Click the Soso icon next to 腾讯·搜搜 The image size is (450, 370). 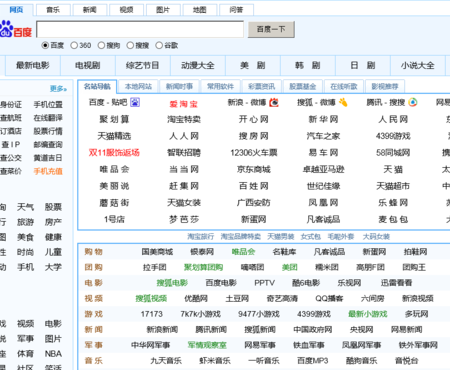[x=413, y=102]
